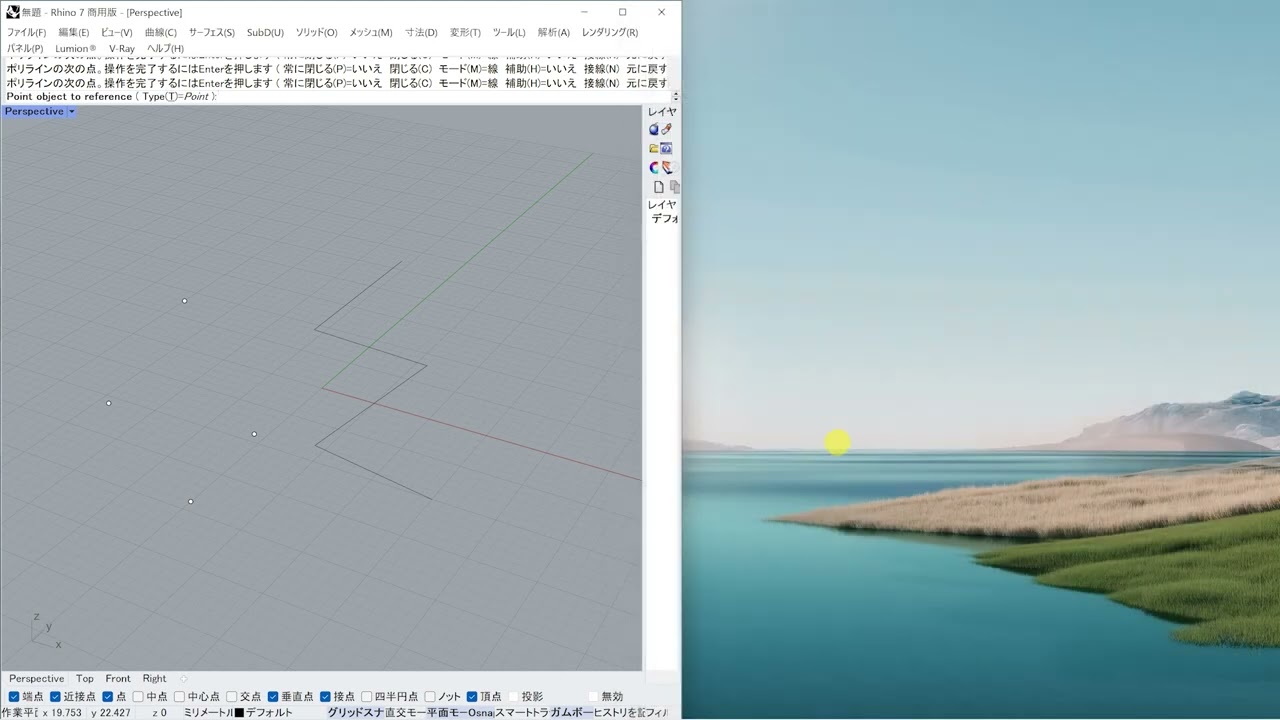This screenshot has height=720, width=1280.
Task: Open SubD(U) menu
Action: tap(265, 32)
